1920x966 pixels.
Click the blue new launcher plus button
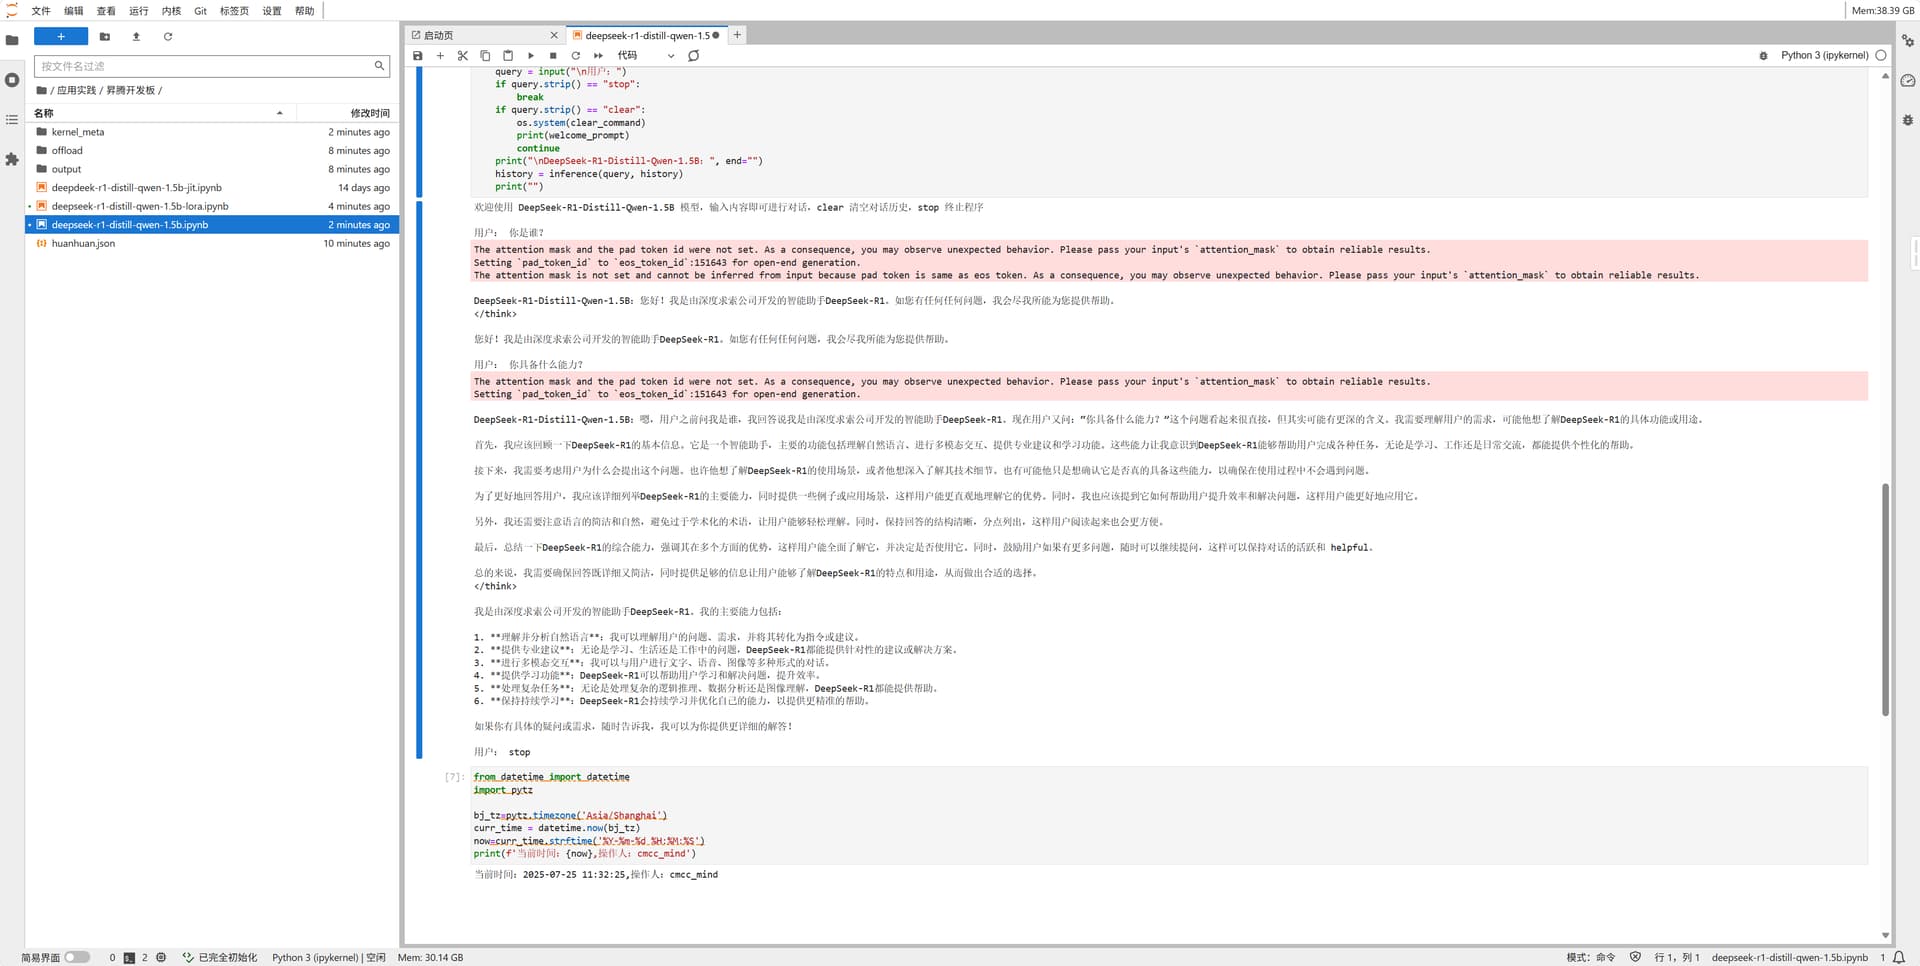[x=61, y=37]
